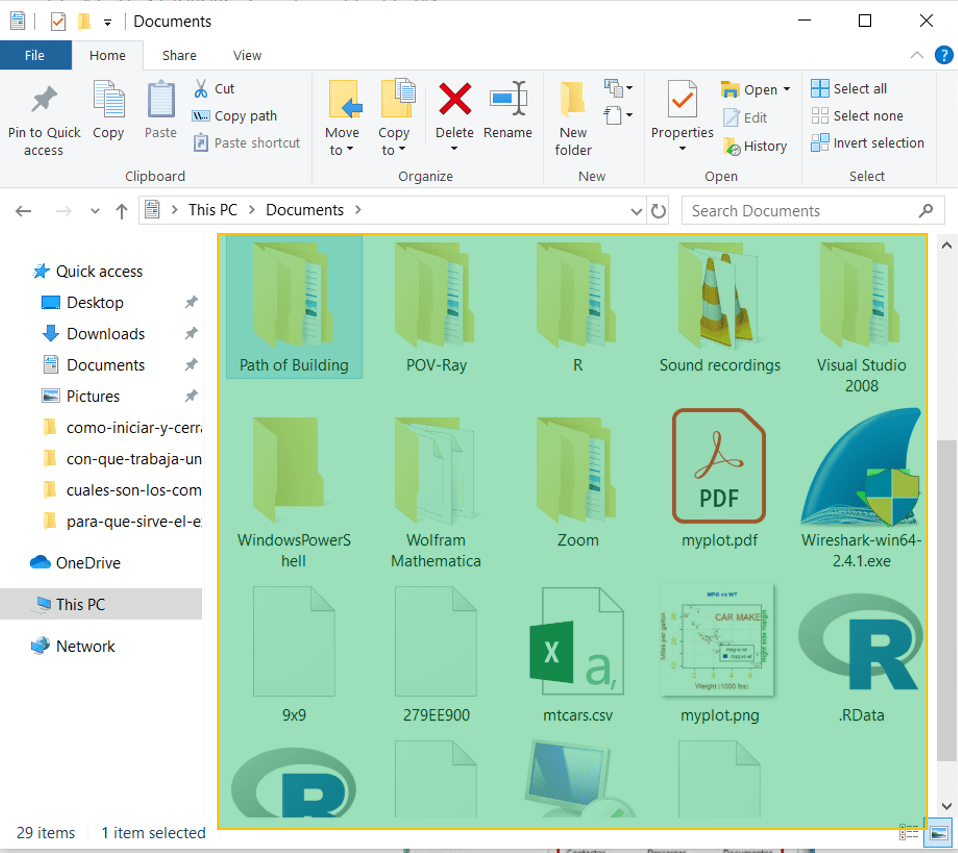Click the Copy button in the Clipboard group
Image resolution: width=958 pixels, height=853 pixels.
tap(108, 111)
